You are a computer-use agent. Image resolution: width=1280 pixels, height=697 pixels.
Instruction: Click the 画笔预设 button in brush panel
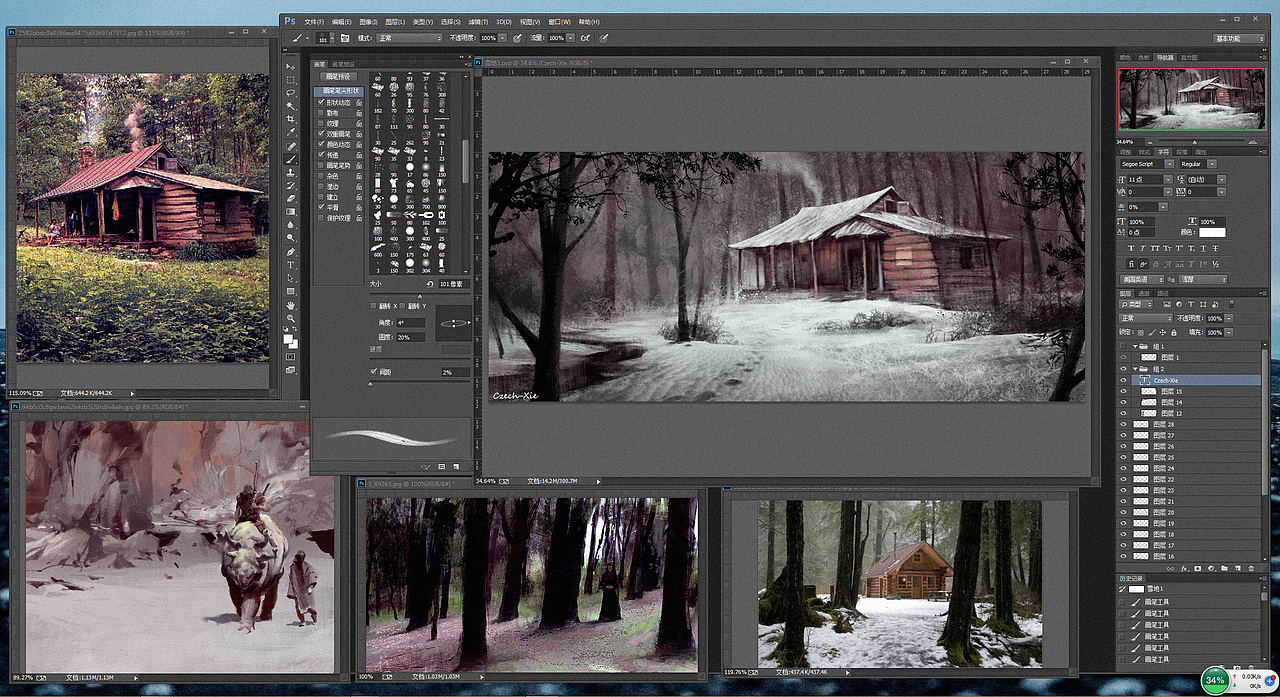[341, 76]
